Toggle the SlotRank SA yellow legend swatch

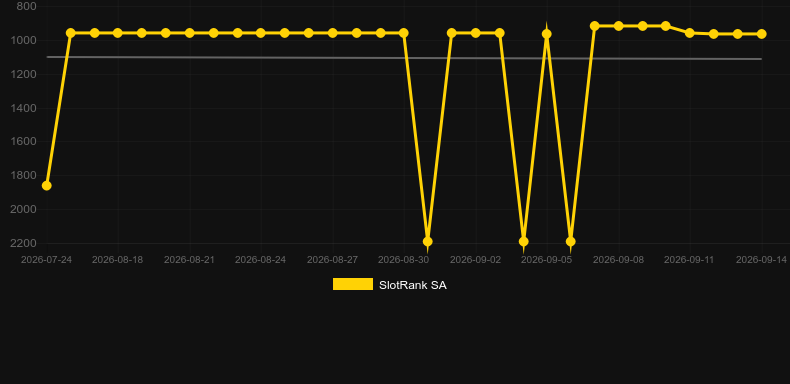[x=353, y=284]
